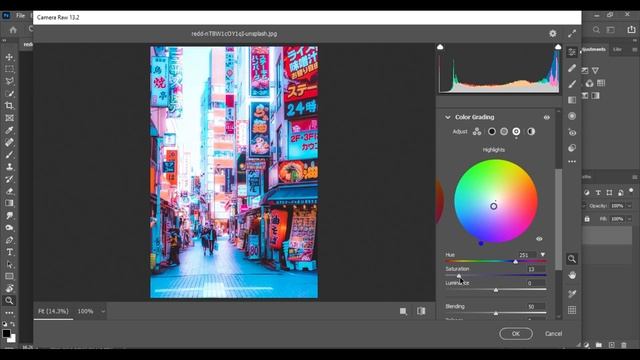Select the Red Eye removal tool
The width and height of the screenshot is (640, 360).
pyautogui.click(x=572, y=132)
